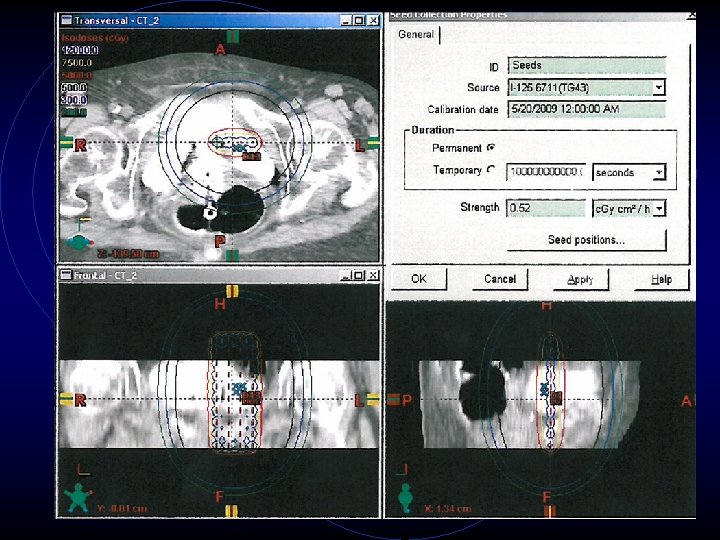720x540 pixels.
Task: Click the Transversal - CT_2 title bar
Action: (x=219, y=20)
